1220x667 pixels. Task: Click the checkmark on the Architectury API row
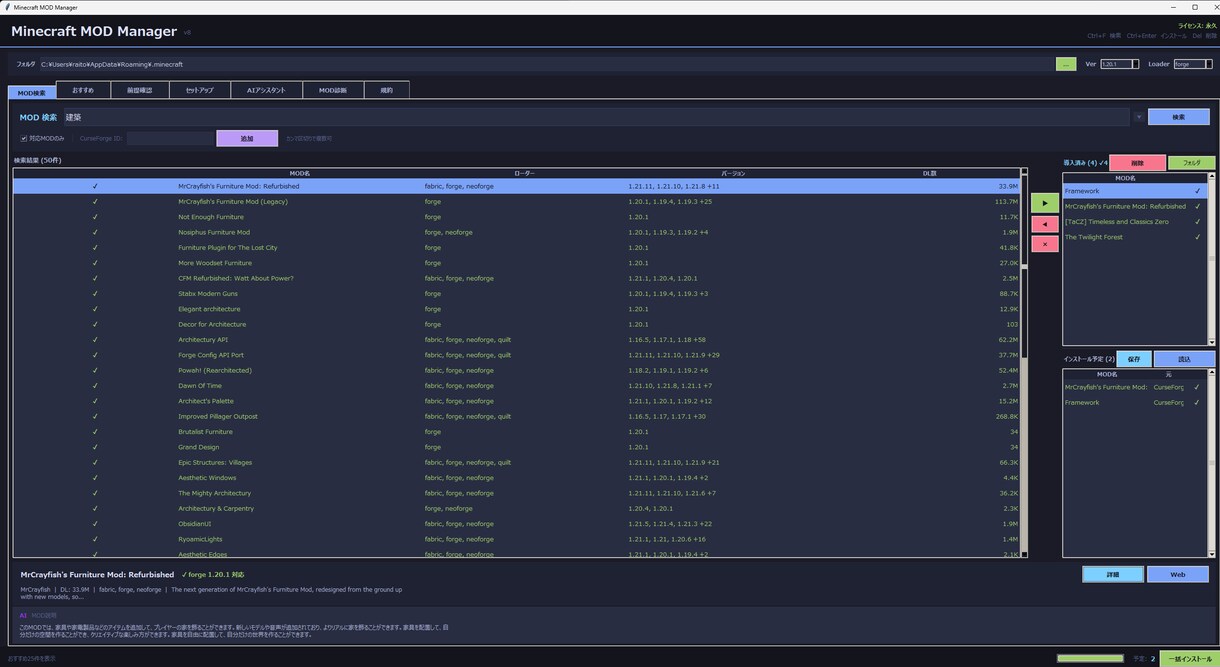click(x=95, y=340)
